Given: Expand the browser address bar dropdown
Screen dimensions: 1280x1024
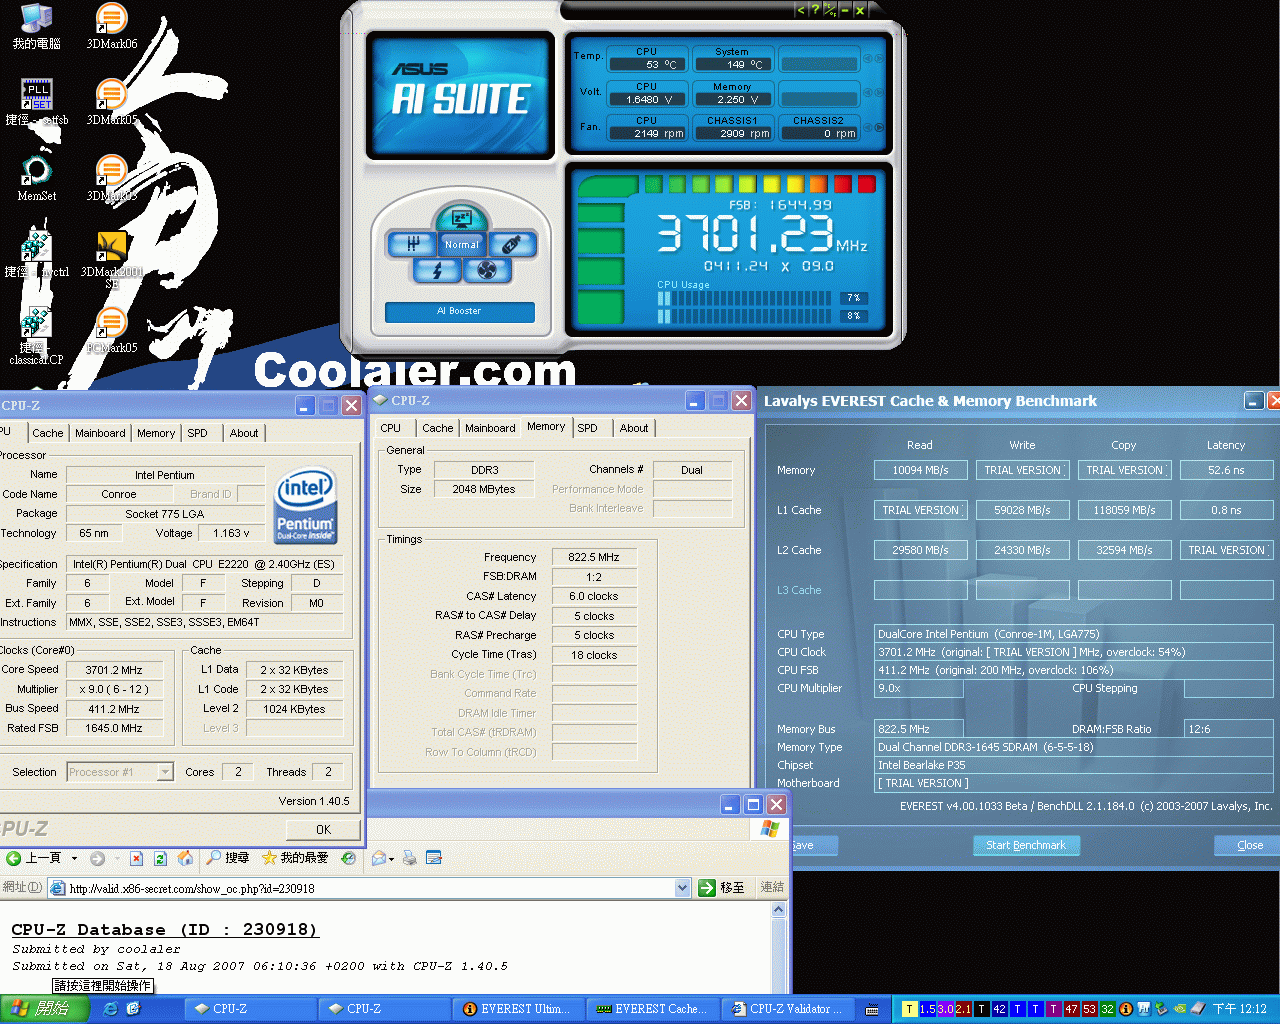Looking at the screenshot, I should pyautogui.click(x=682, y=887).
